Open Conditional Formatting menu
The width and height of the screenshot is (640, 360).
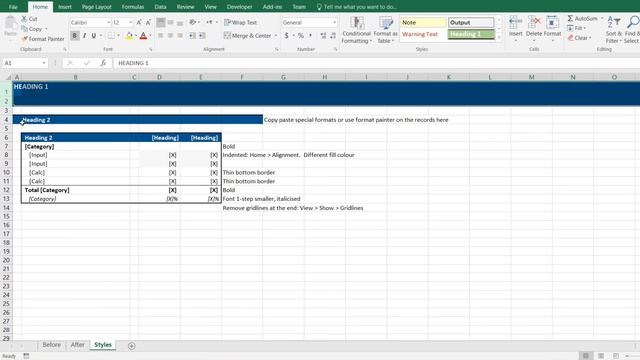click(356, 30)
